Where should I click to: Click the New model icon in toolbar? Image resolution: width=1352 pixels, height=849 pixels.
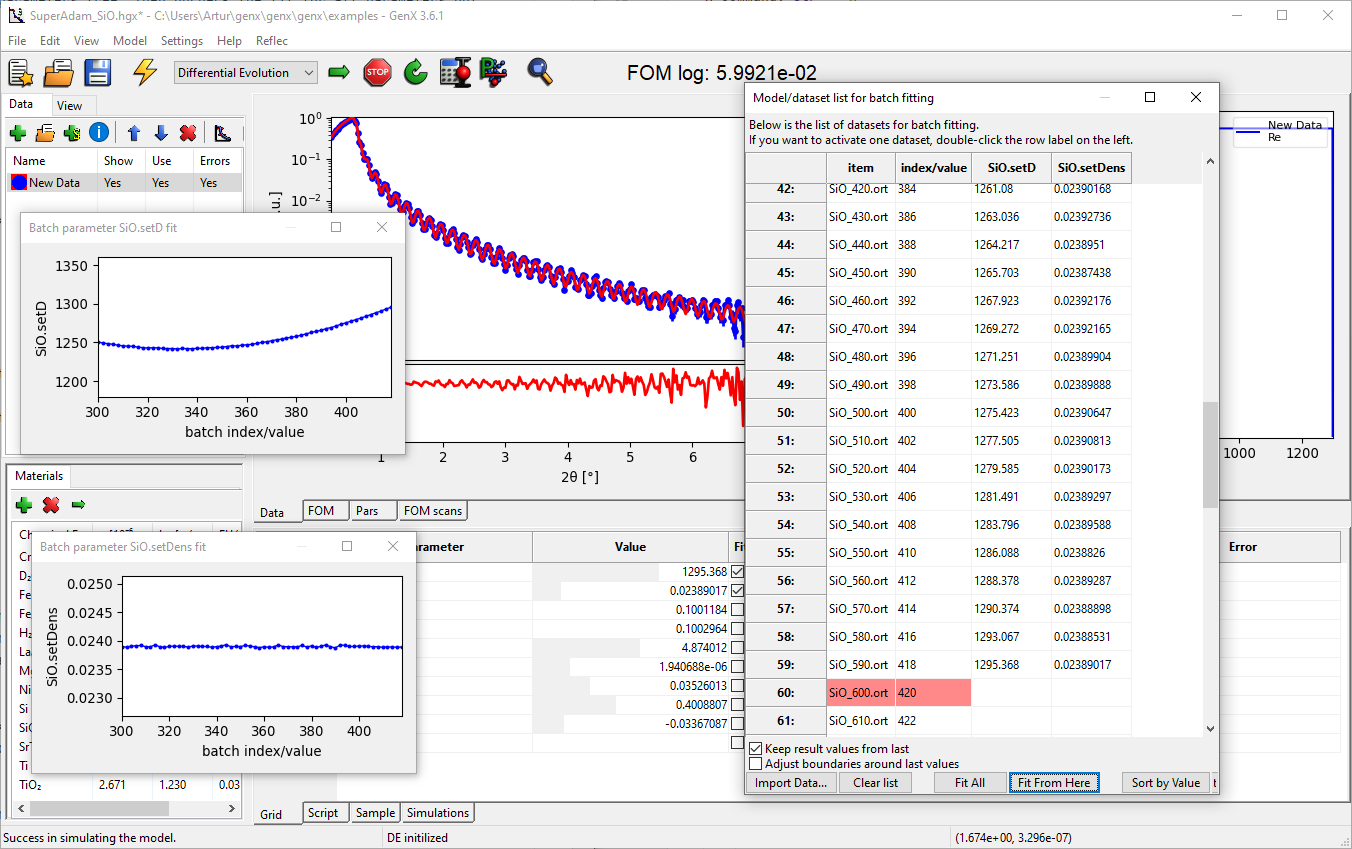[x=21, y=72]
